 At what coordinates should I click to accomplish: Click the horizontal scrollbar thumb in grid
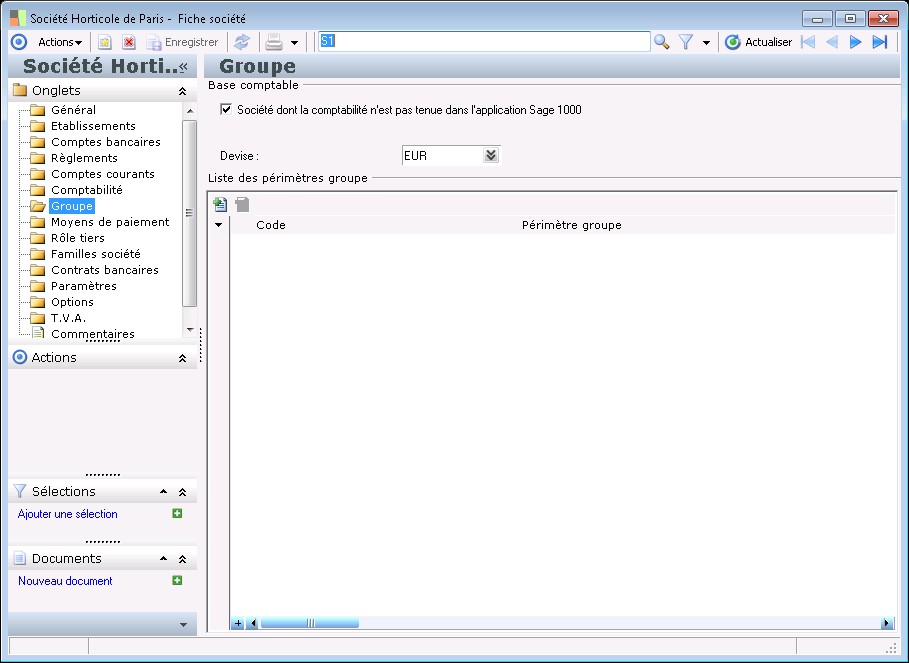[x=310, y=623]
